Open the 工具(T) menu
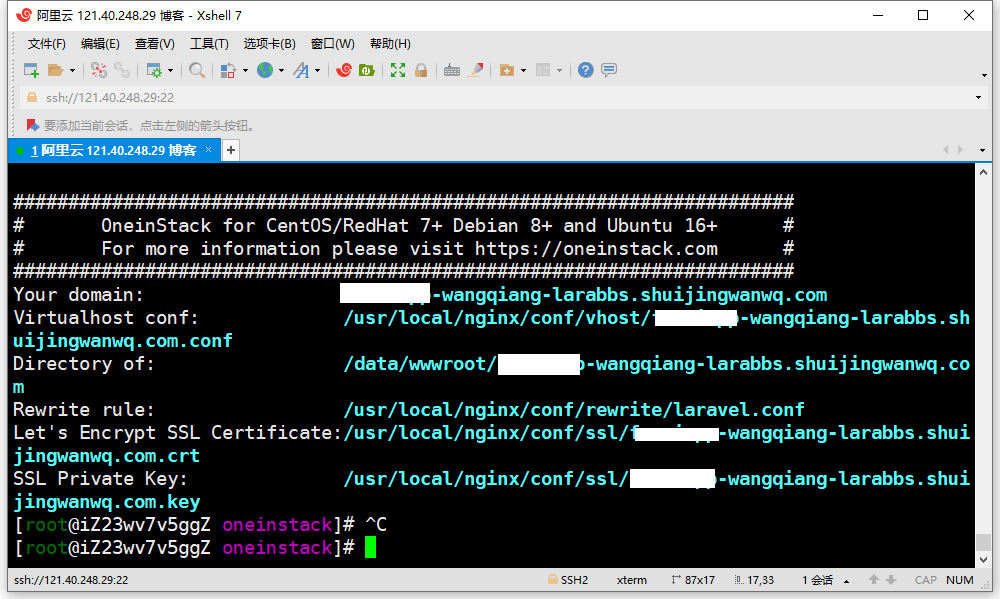1000x599 pixels. tap(209, 43)
